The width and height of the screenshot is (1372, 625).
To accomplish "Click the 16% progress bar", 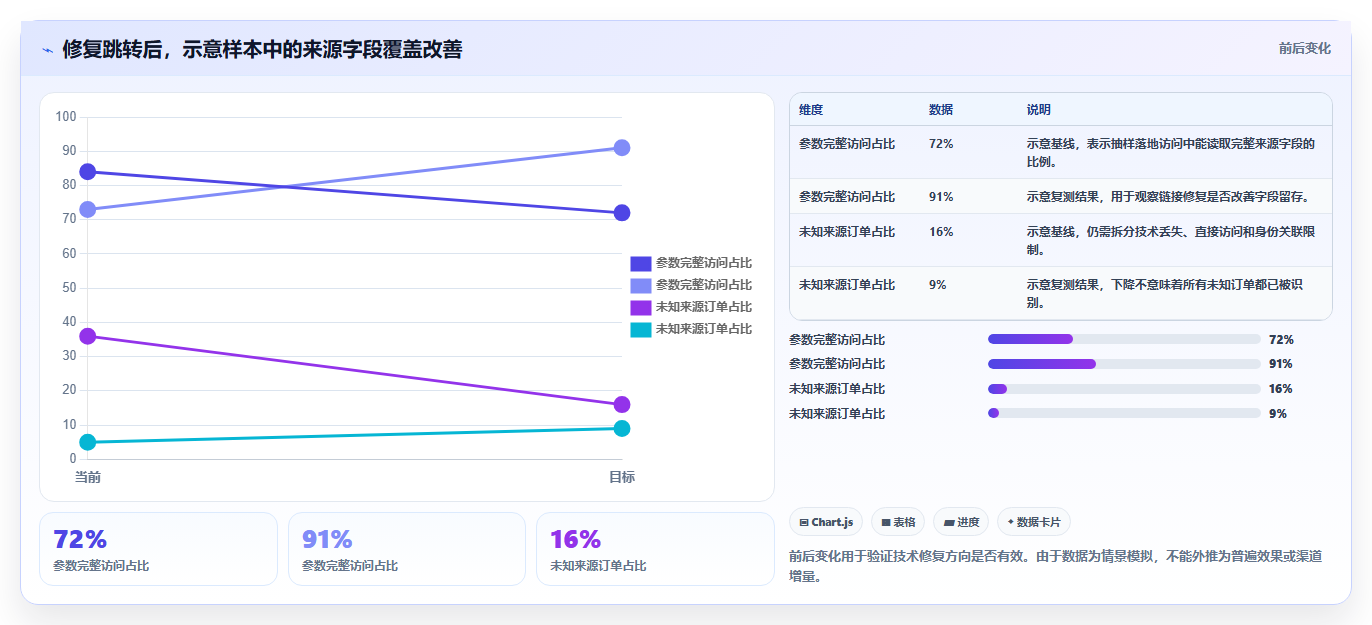I will click(x=1124, y=389).
